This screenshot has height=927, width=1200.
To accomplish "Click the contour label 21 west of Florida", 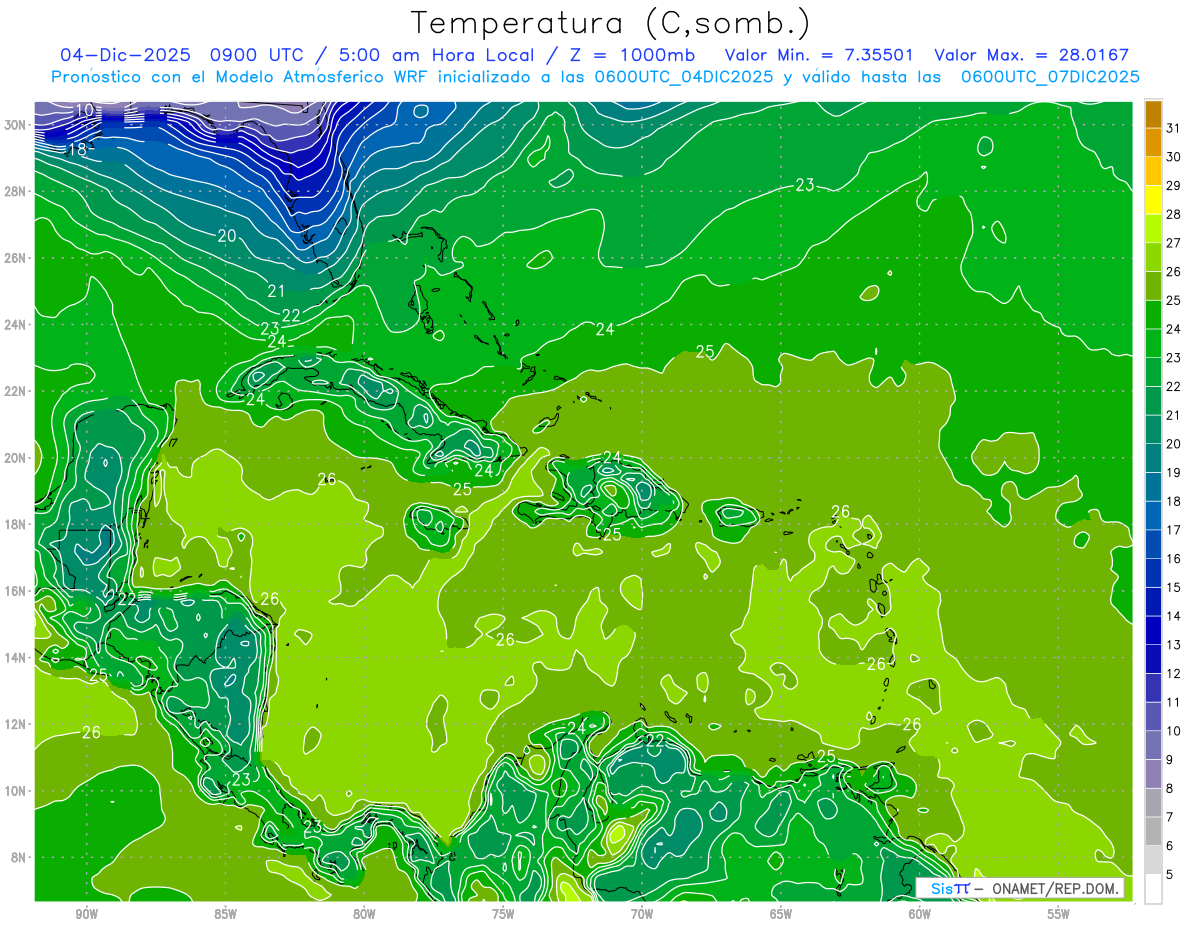I will click(x=277, y=291).
